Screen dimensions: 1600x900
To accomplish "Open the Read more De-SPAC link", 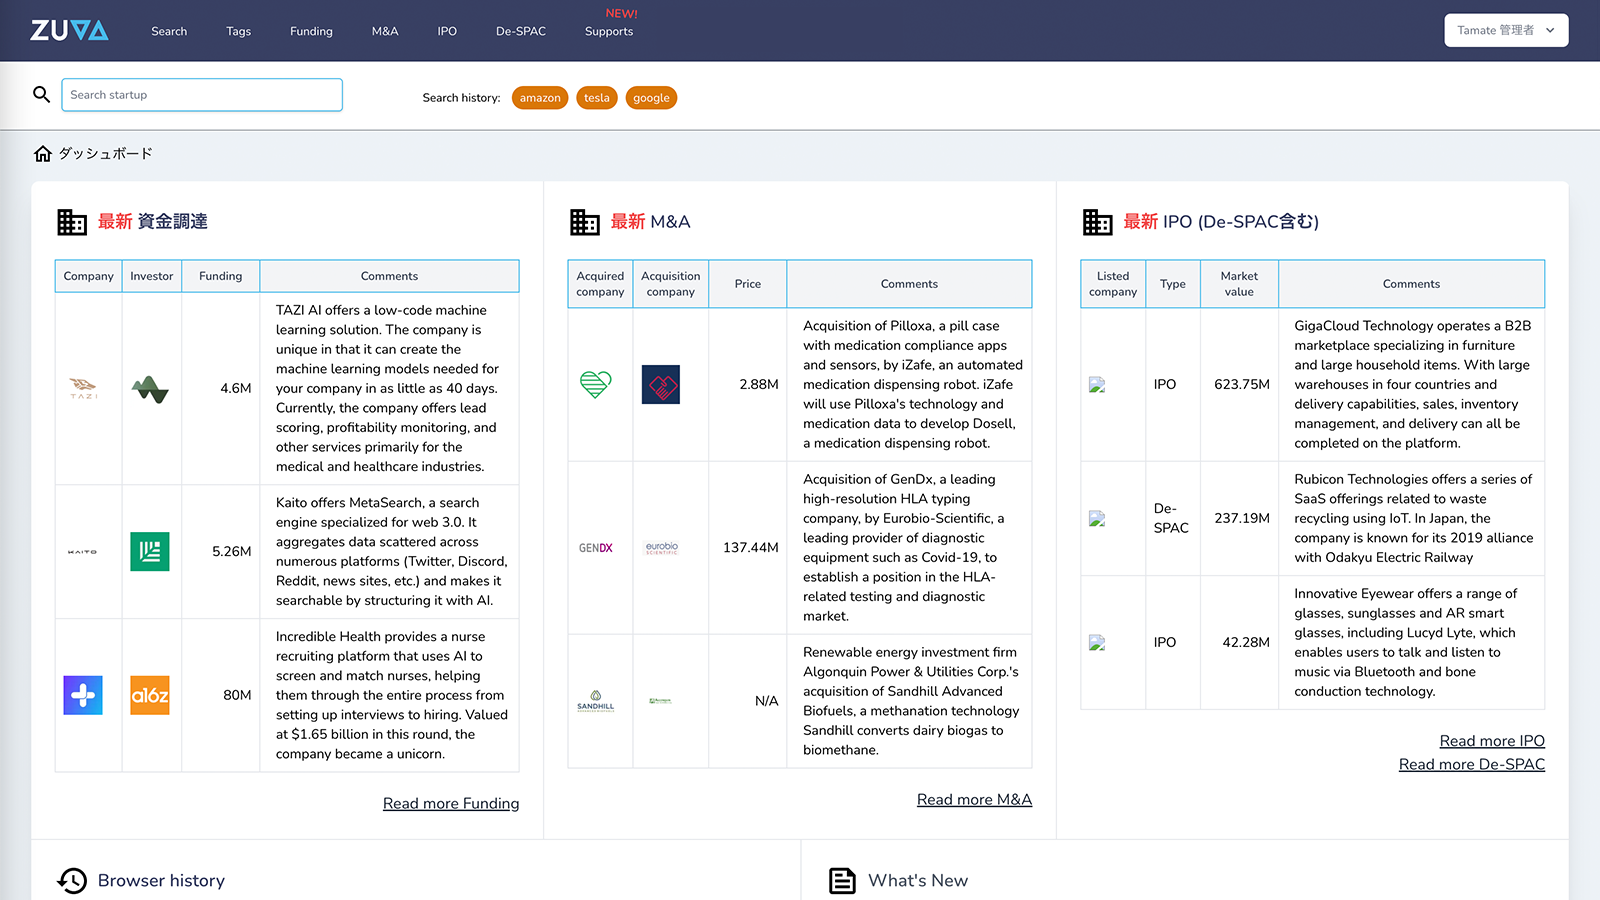I will pyautogui.click(x=1471, y=764).
